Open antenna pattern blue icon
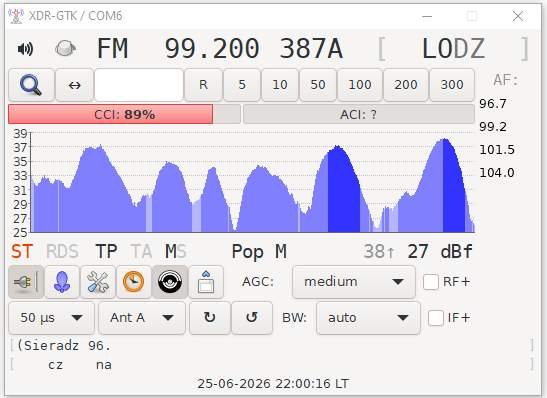 (62, 281)
